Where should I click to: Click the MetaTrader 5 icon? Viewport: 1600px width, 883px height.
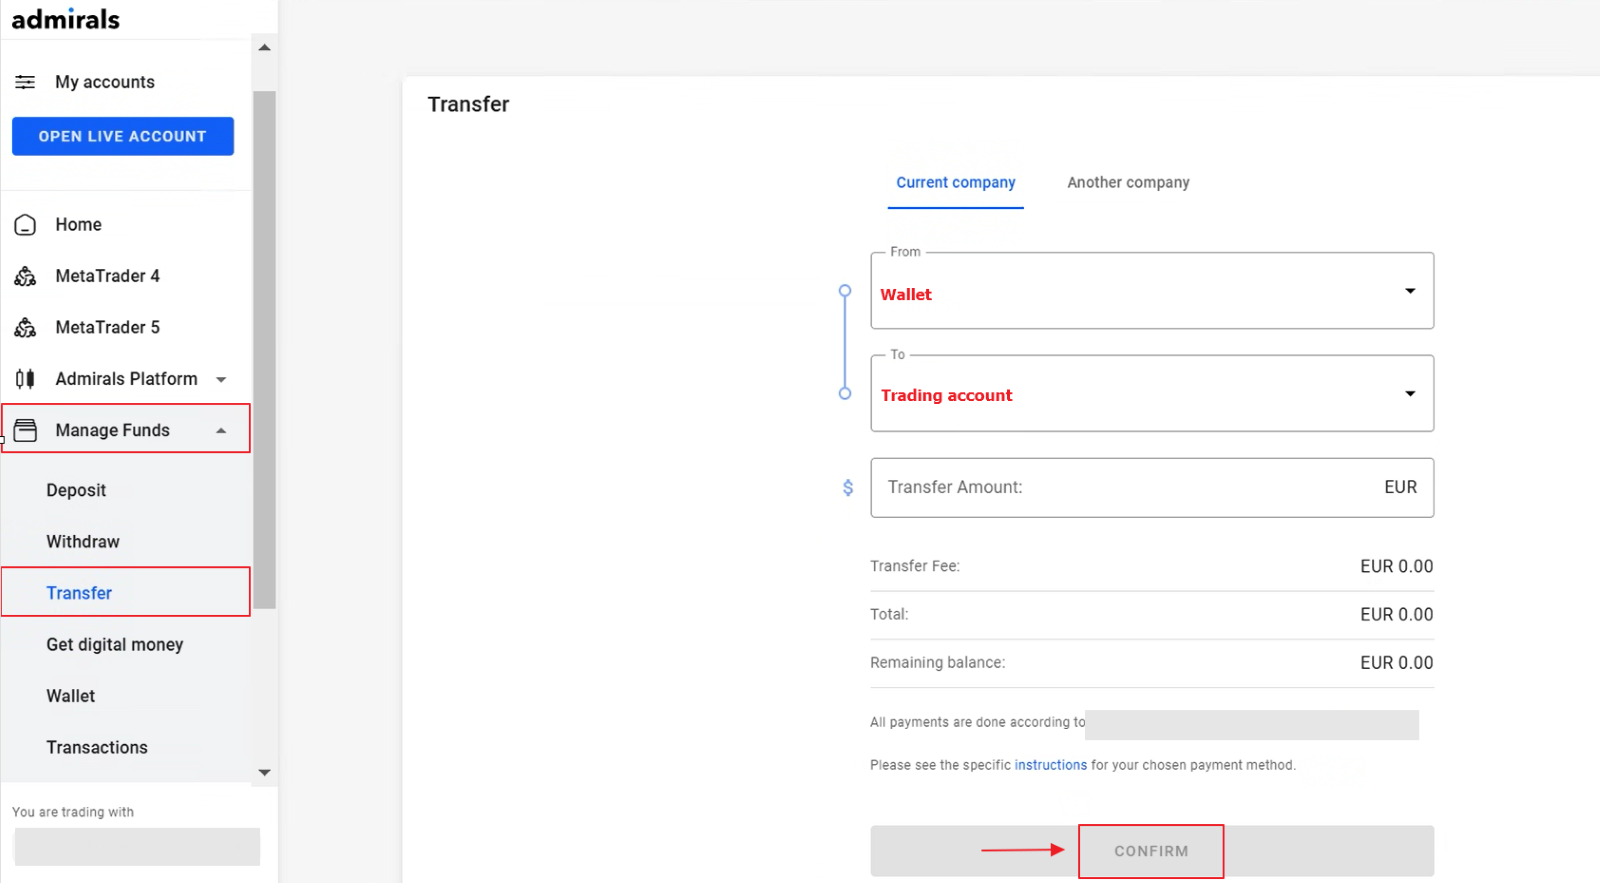25,327
